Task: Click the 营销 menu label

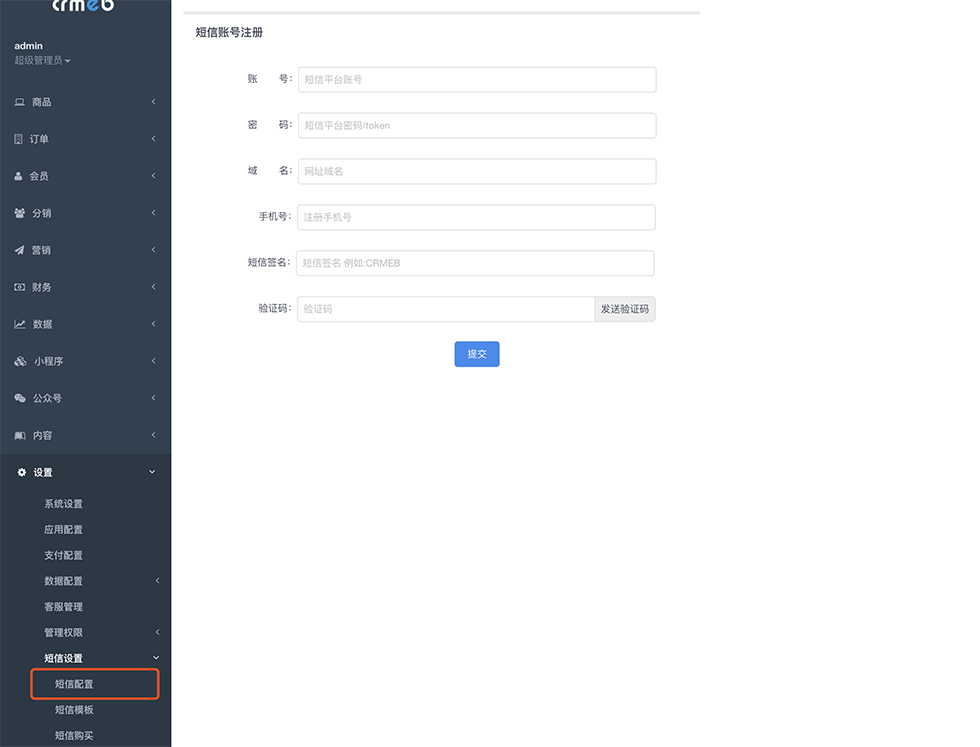Action: coord(41,250)
